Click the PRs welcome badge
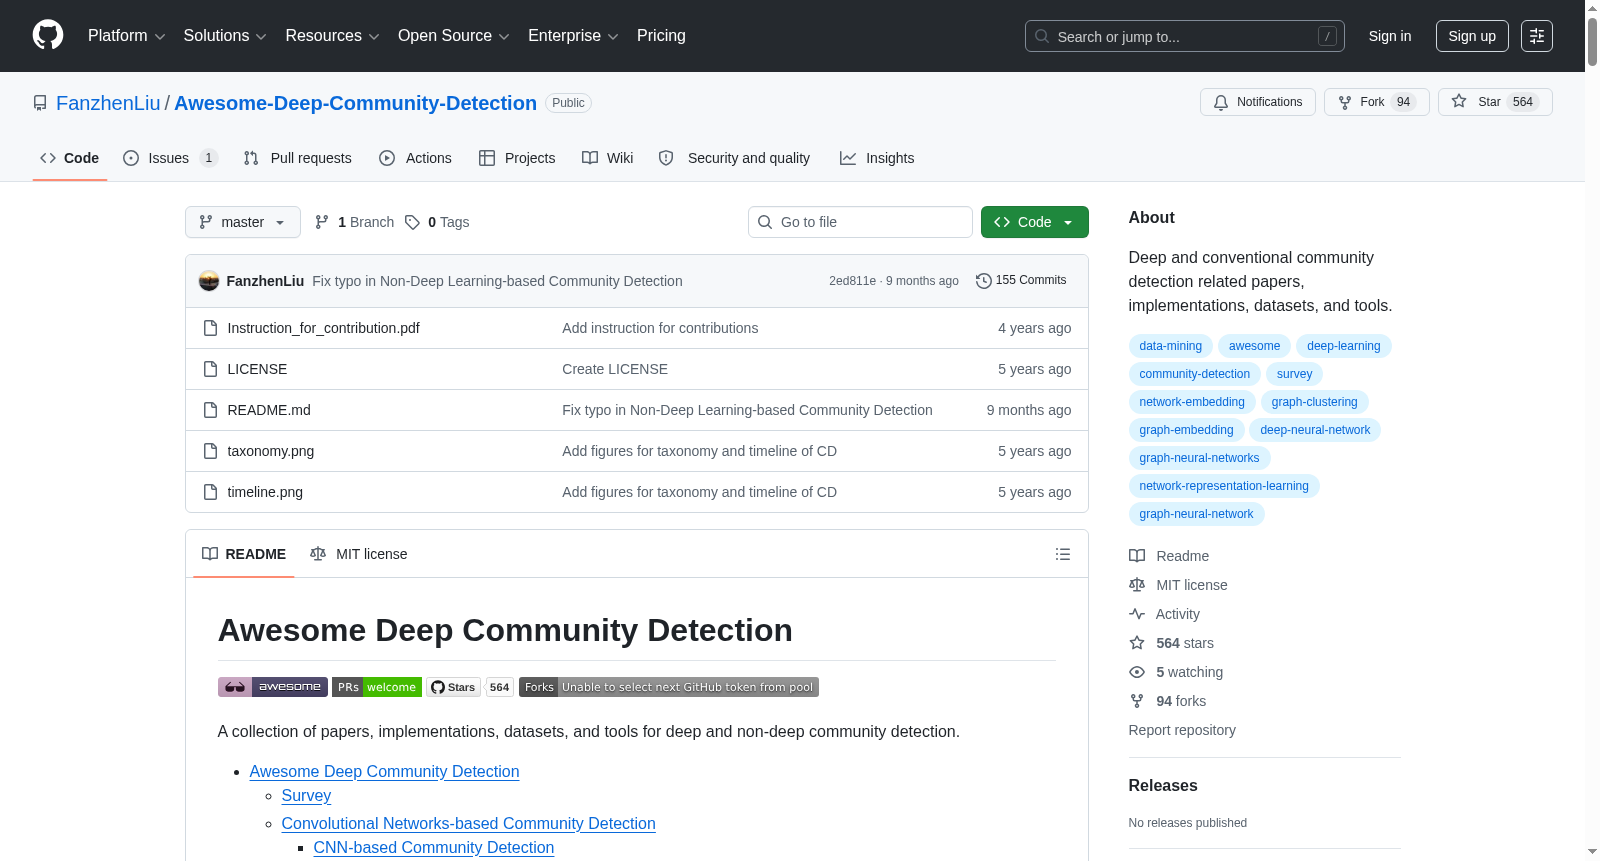The width and height of the screenshot is (1600, 861). (377, 687)
